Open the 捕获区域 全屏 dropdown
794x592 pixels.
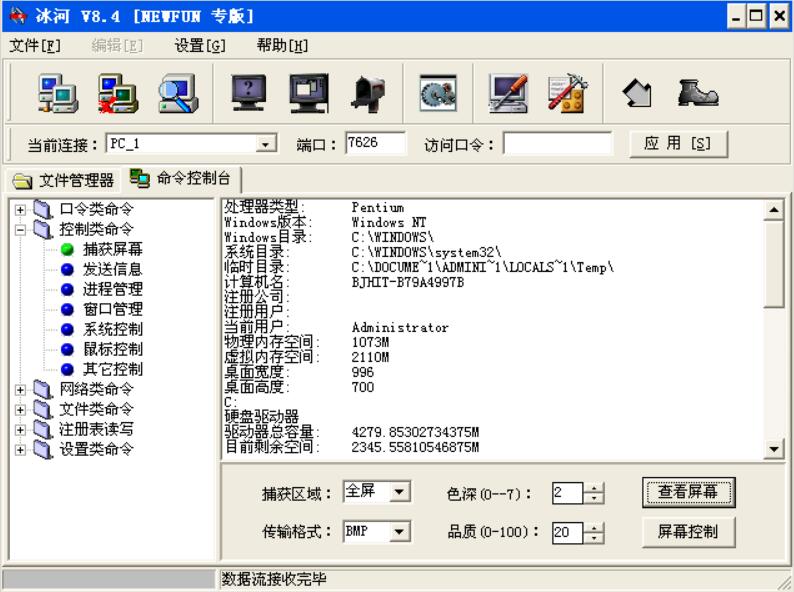click(400, 491)
